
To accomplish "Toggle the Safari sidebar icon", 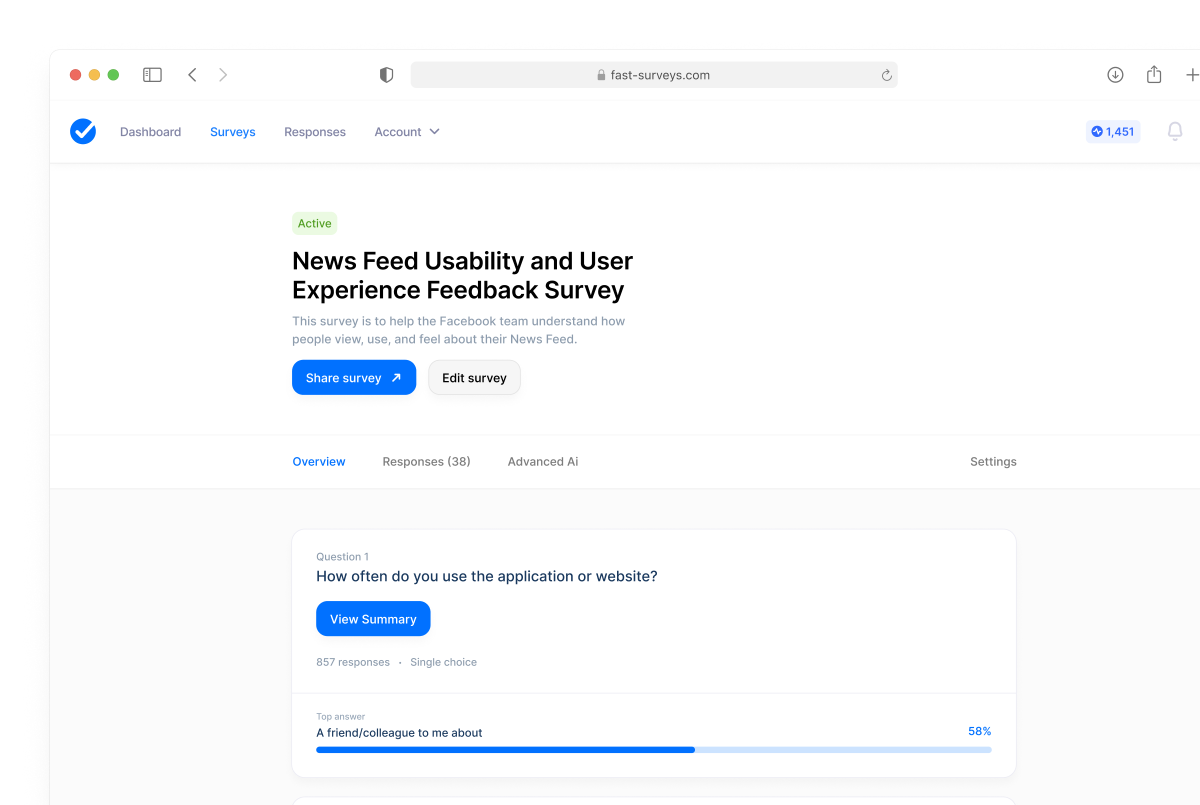I will pos(152,74).
